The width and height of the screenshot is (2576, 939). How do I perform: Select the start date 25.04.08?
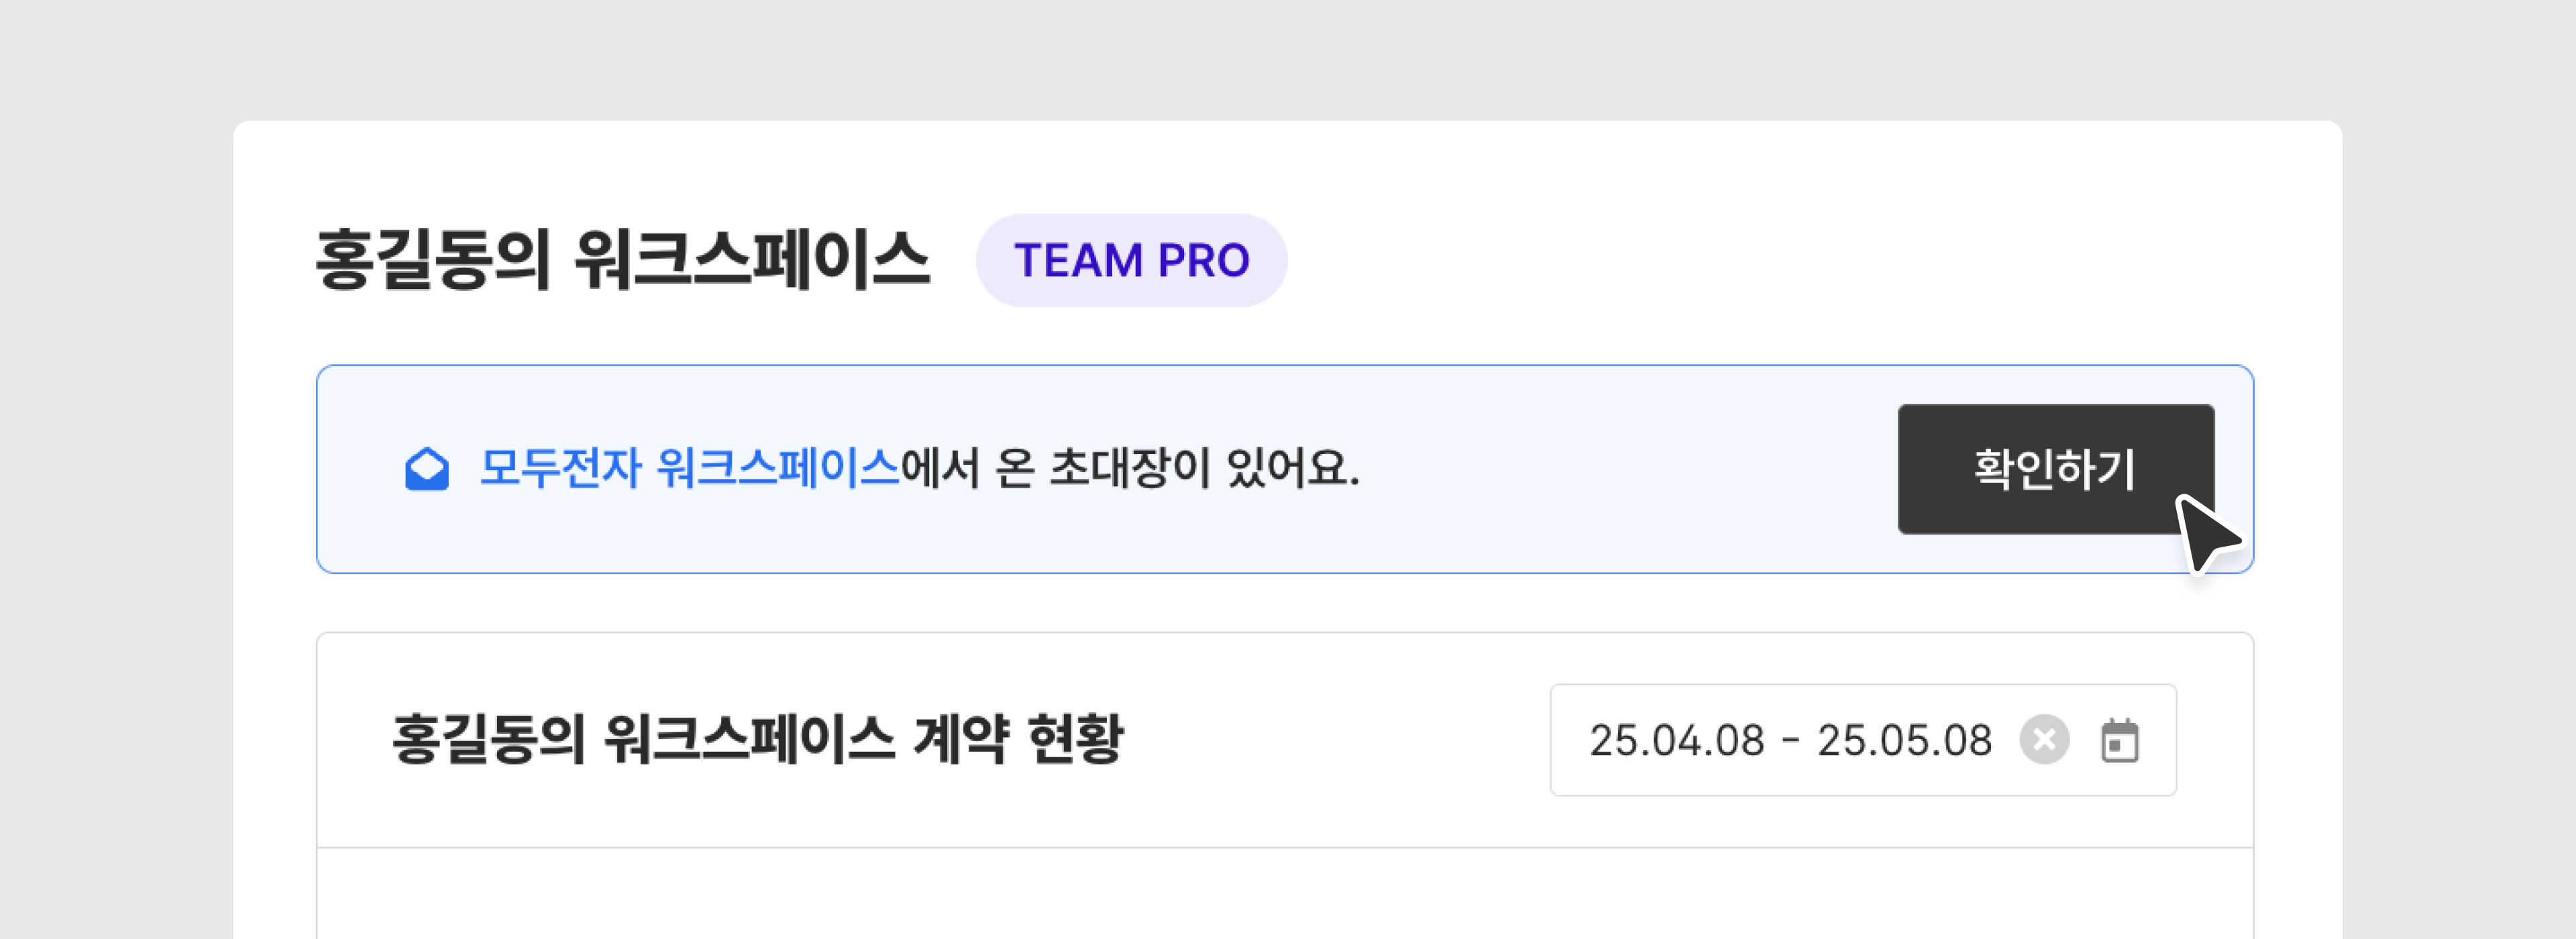(x=1676, y=741)
